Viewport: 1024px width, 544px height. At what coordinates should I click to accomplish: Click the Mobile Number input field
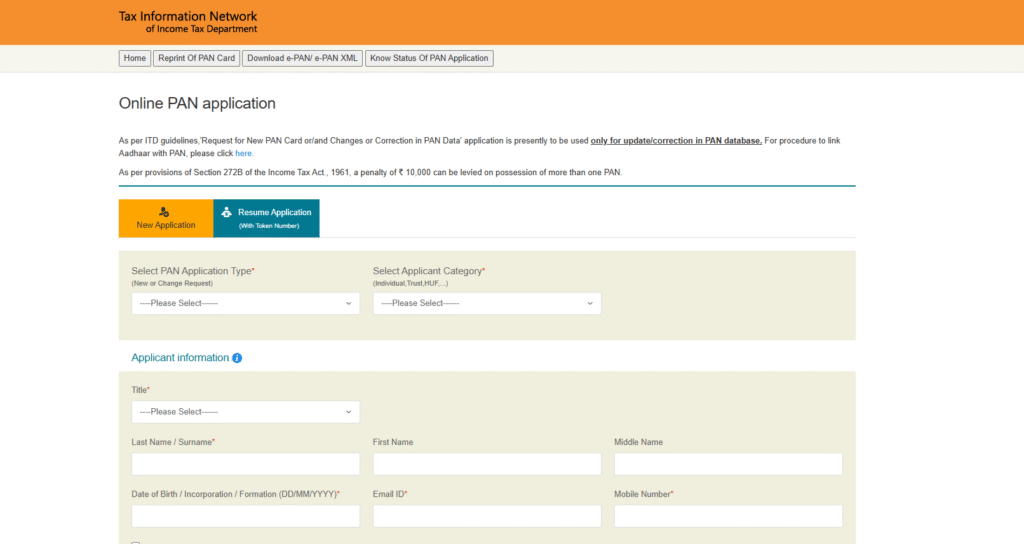728,516
